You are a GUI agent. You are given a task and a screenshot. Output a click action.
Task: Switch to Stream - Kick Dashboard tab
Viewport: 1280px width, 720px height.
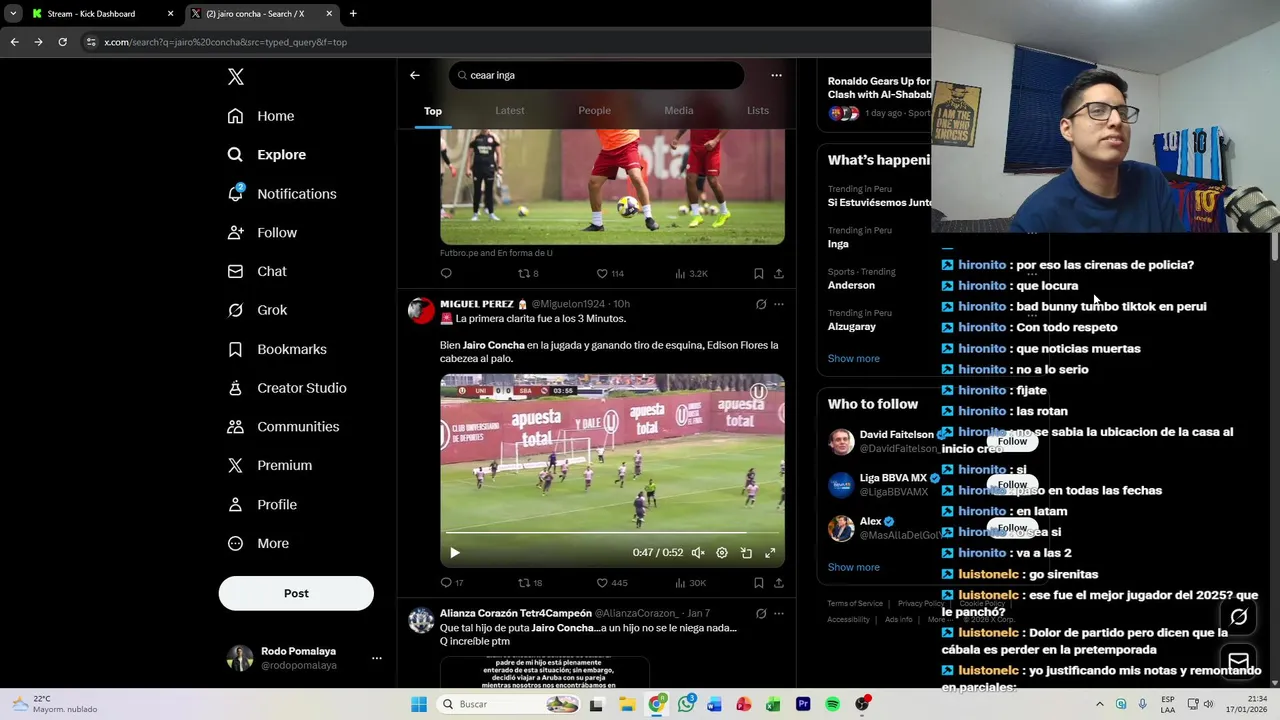102,14
